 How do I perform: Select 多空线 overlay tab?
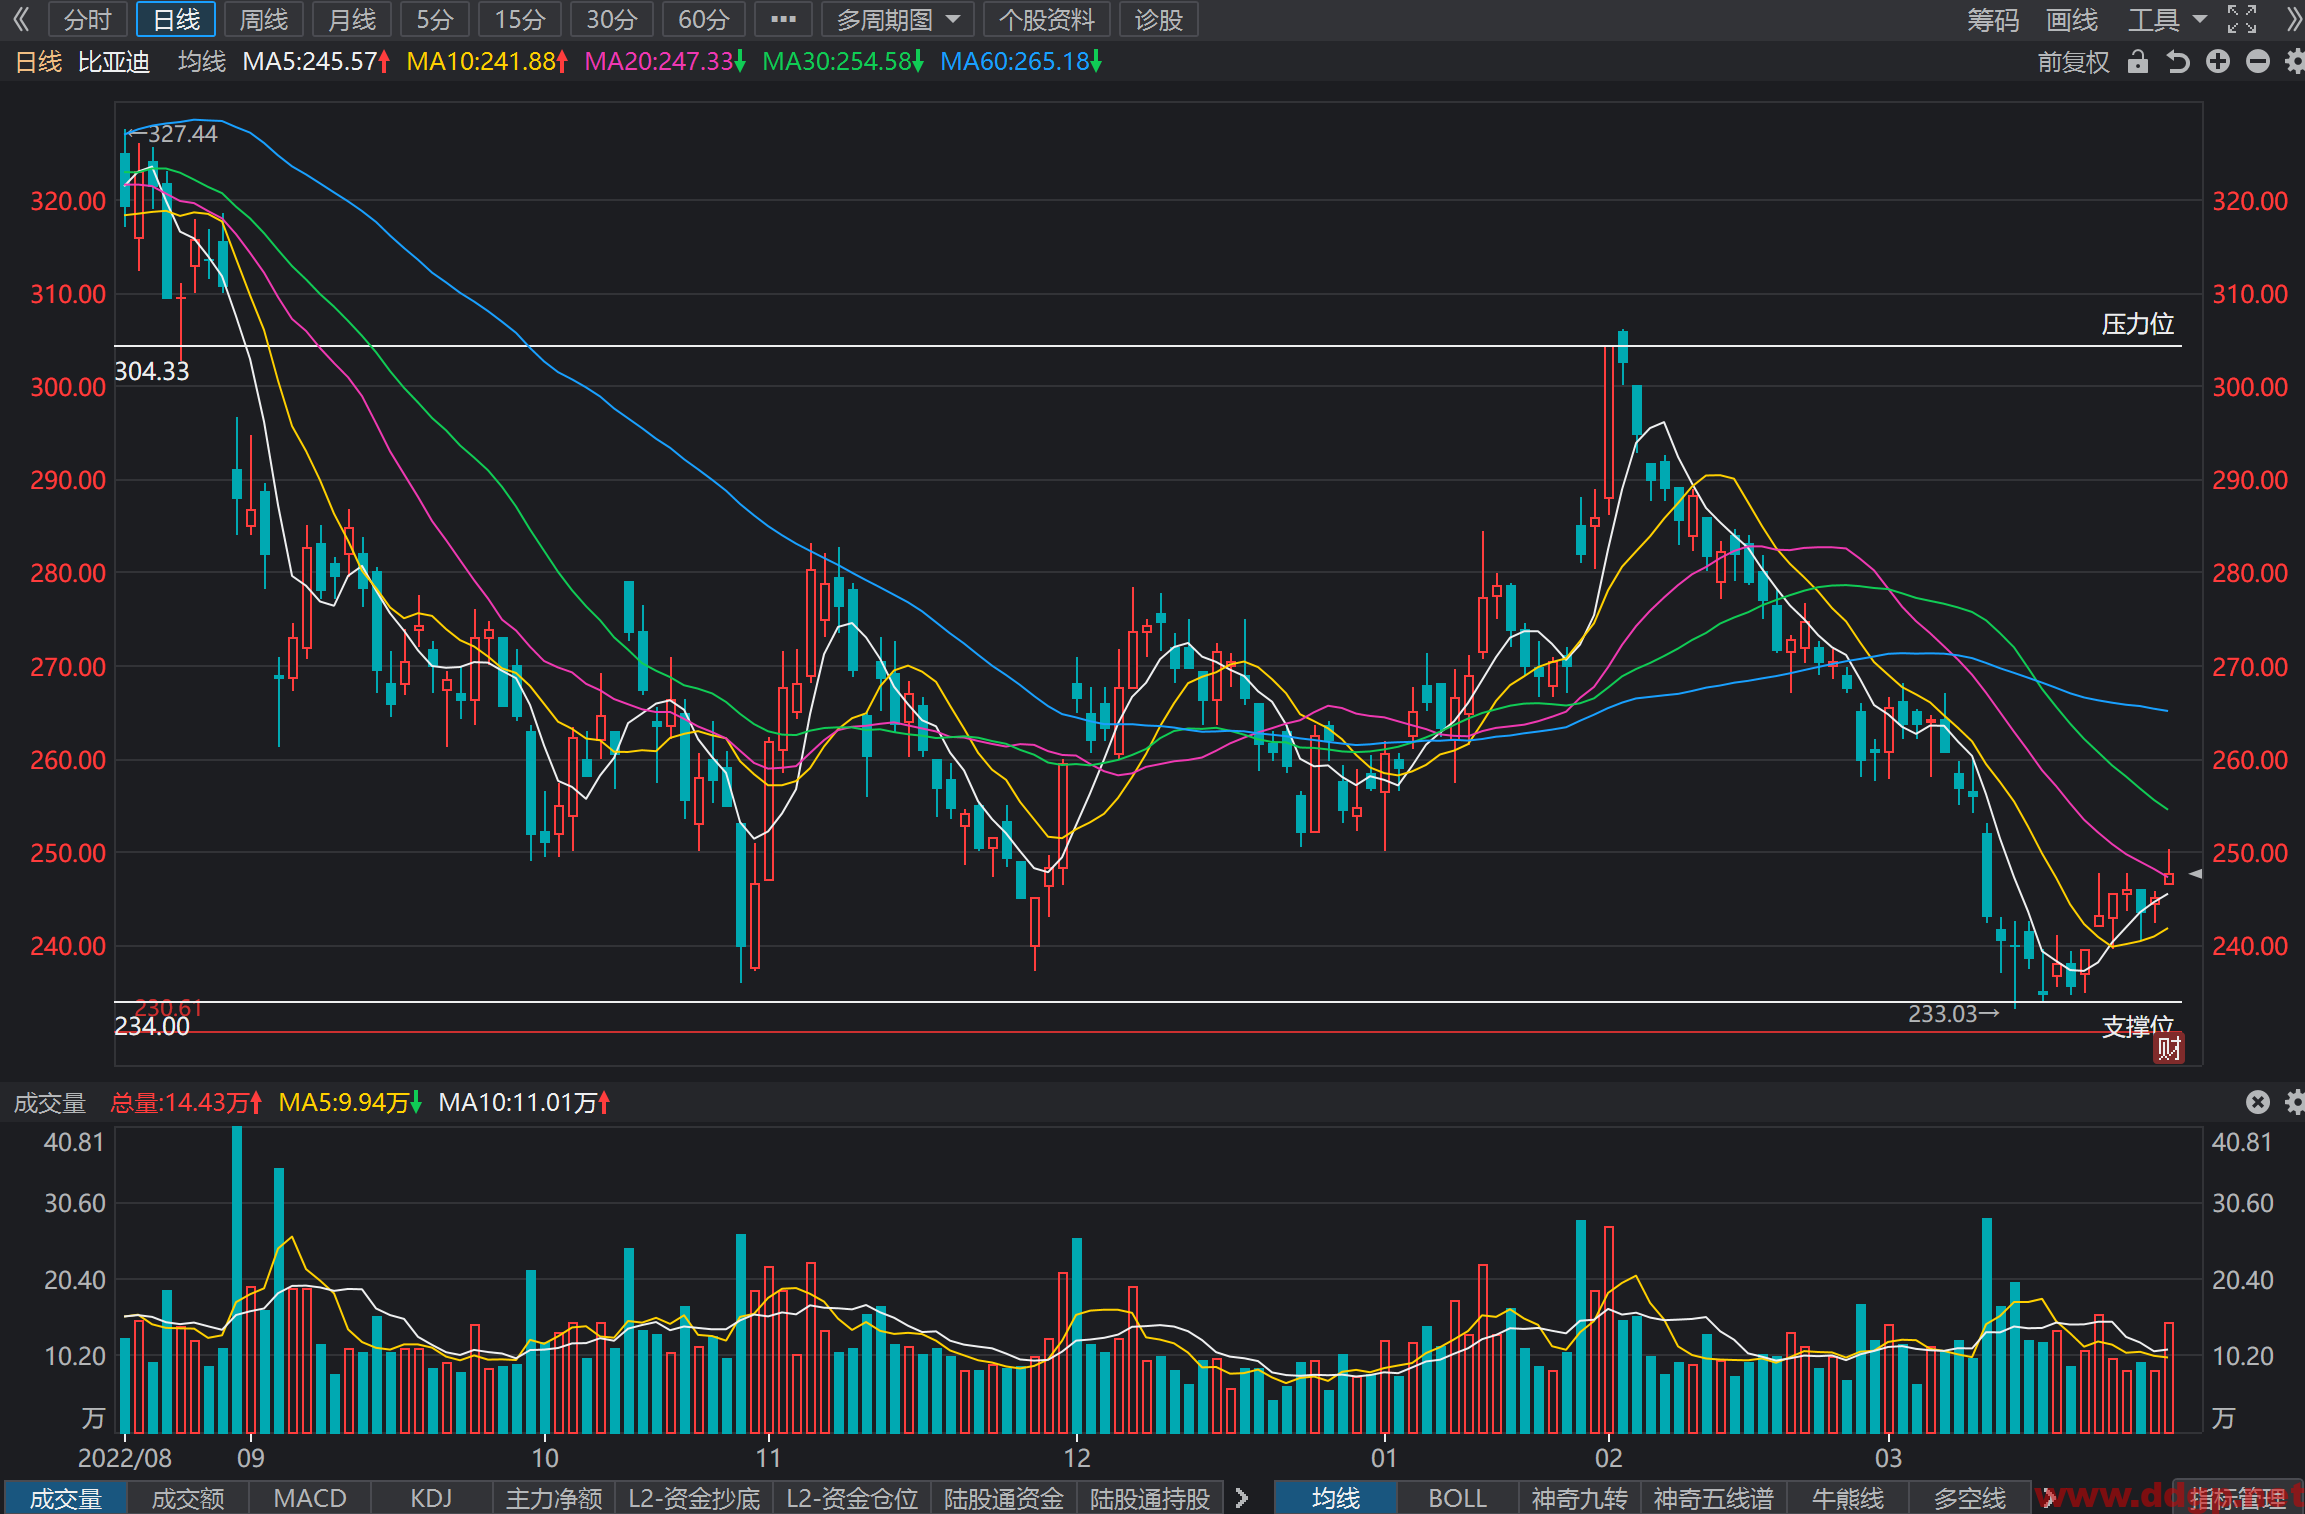pyautogui.click(x=1970, y=1498)
